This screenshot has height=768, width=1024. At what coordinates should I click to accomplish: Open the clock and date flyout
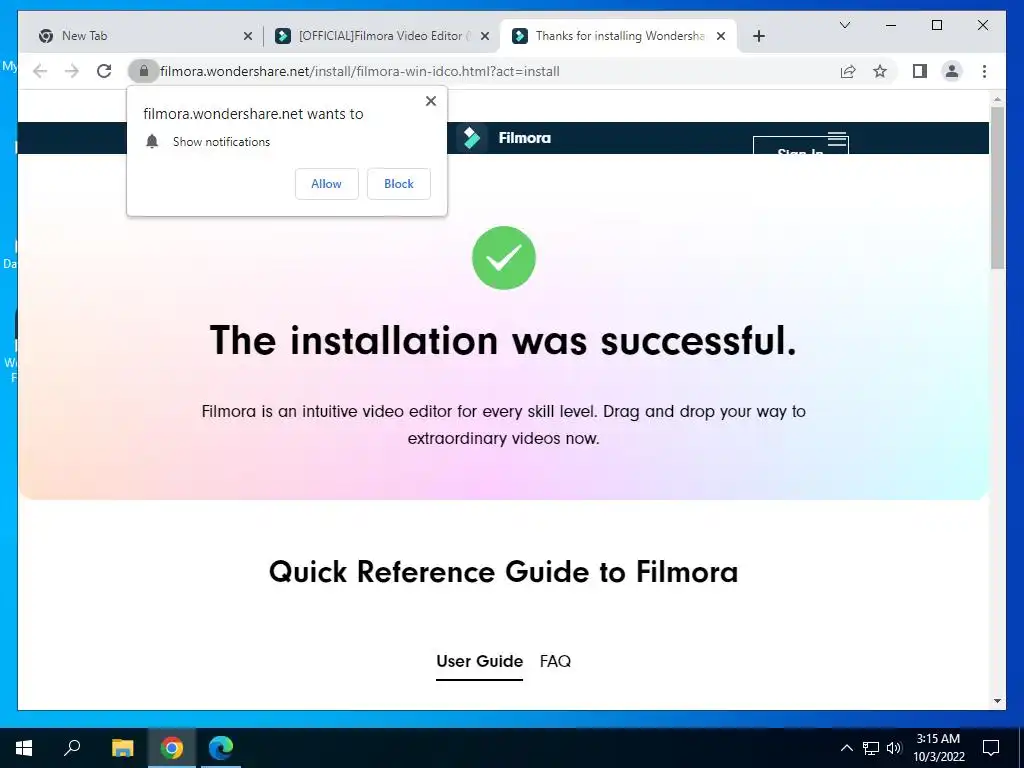point(938,748)
